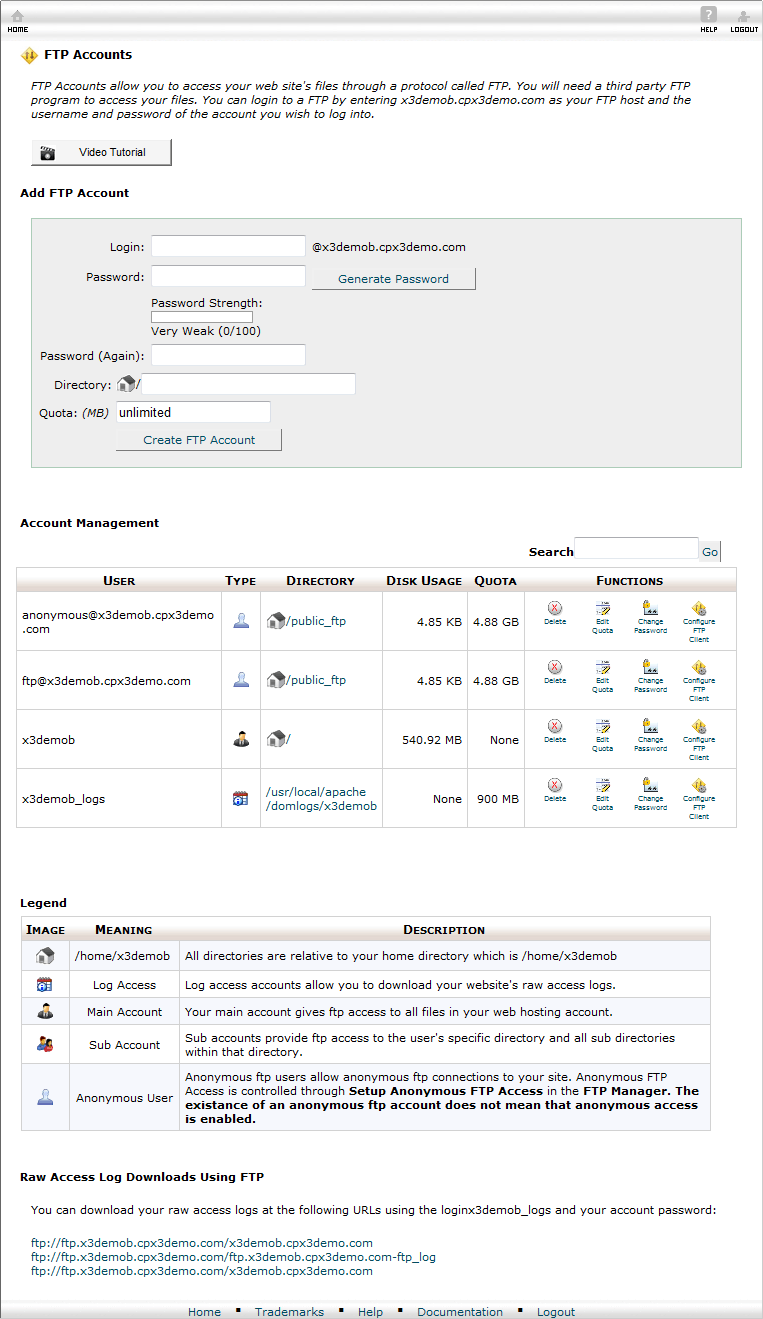Click the Quota field showing unlimited
Viewport: 763px width, 1319px height.
pos(193,412)
